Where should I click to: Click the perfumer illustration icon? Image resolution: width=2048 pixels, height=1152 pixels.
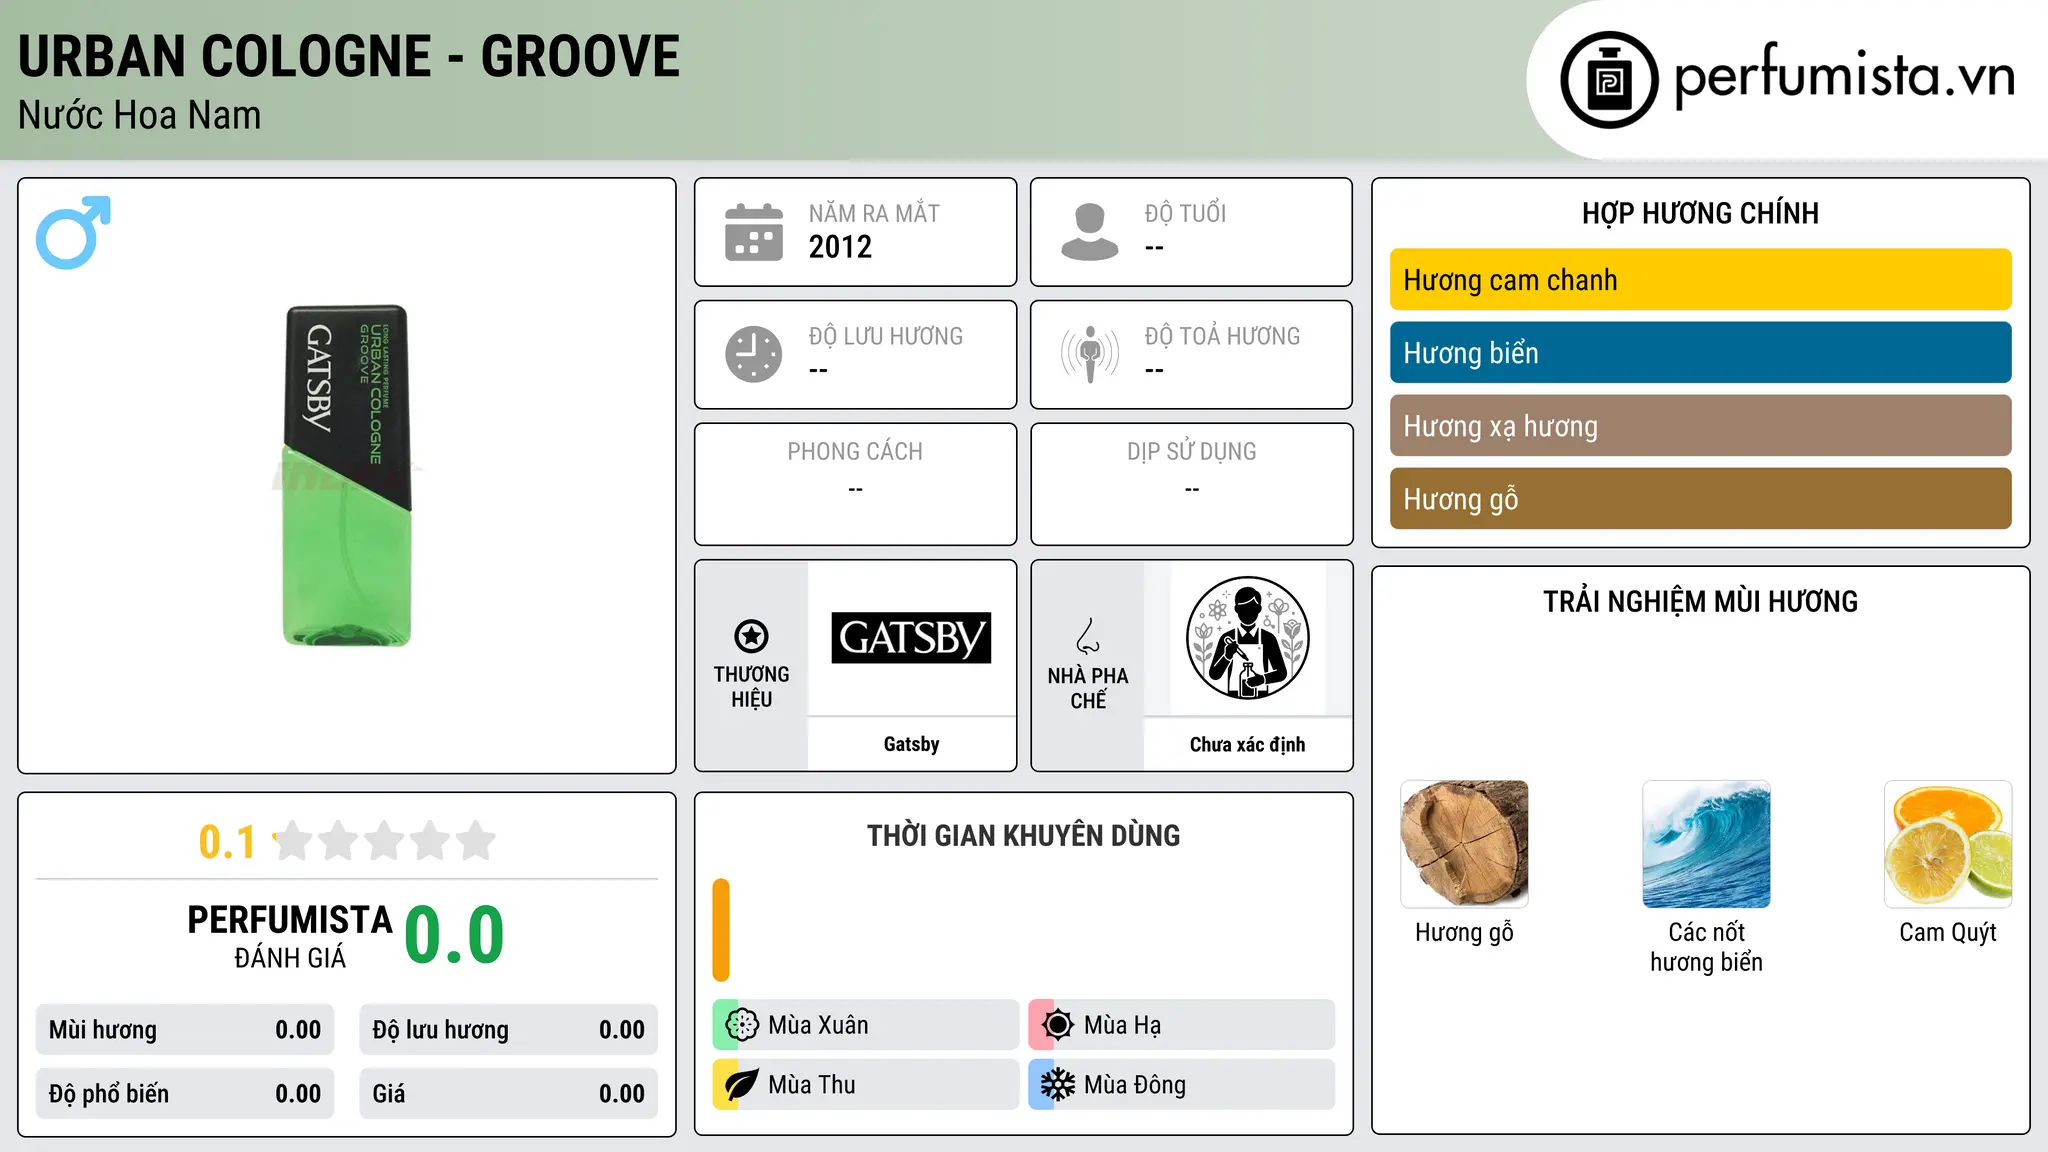1247,638
